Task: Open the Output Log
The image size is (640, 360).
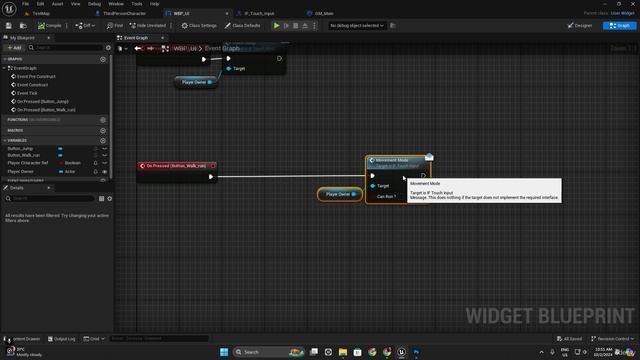Action: [x=62, y=339]
